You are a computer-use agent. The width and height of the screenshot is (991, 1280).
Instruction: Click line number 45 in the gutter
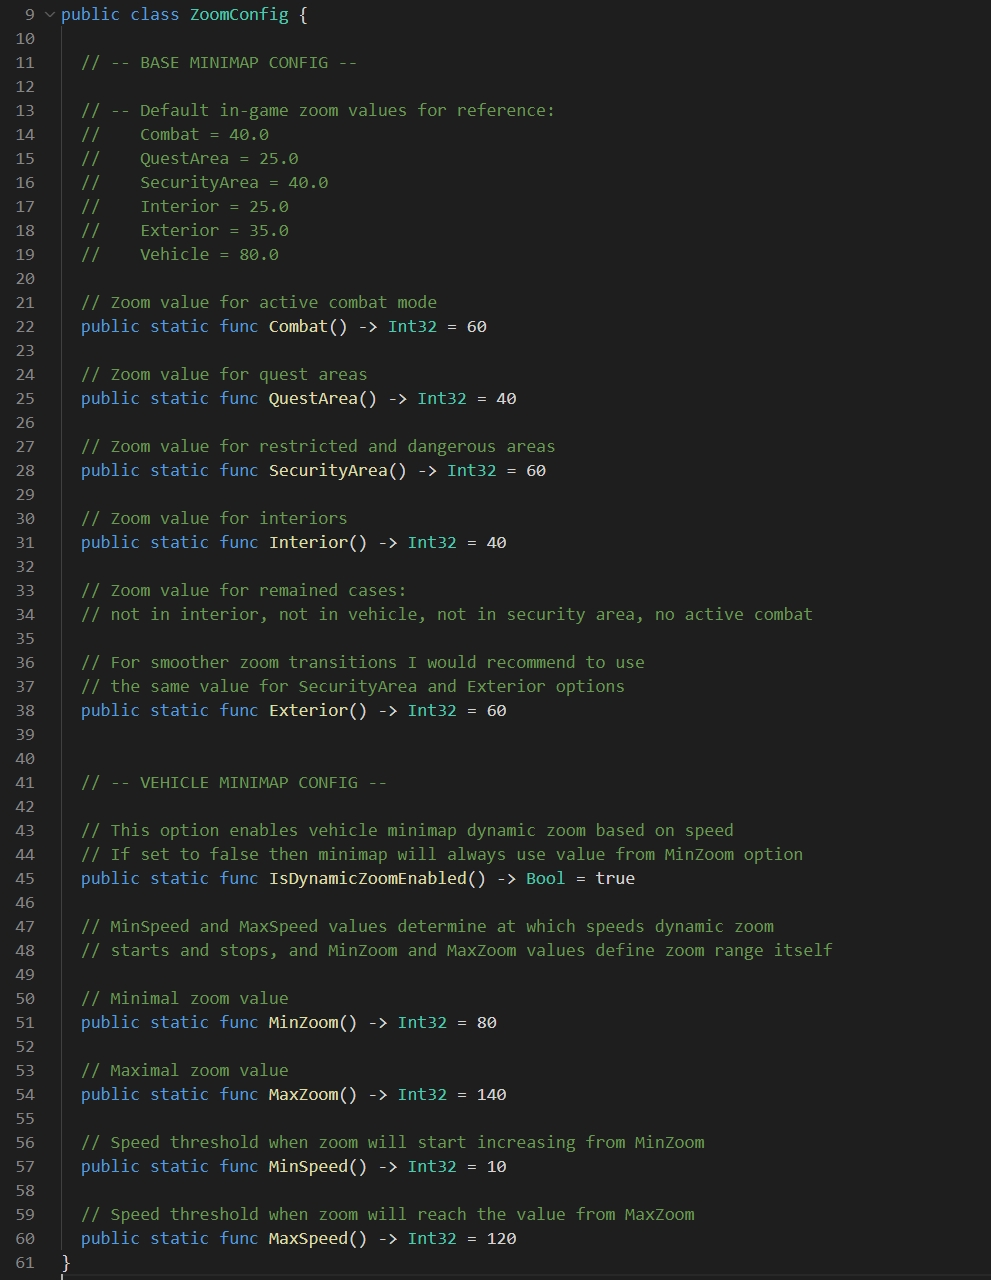25,879
